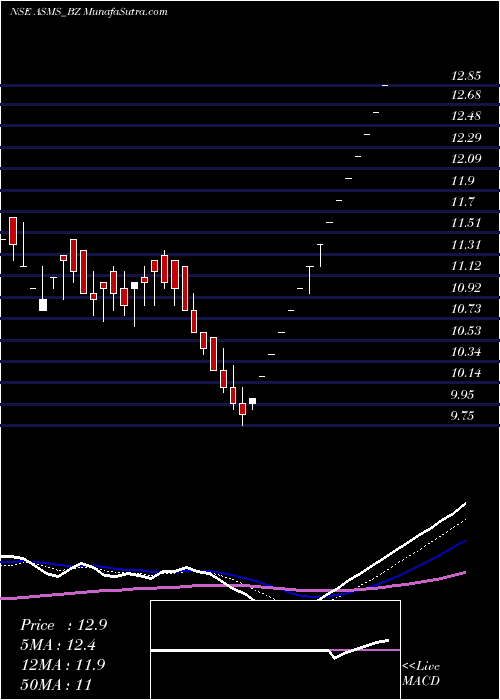Click the 12.48 price axis label
Screen dimensions: 500x700
click(x=466, y=116)
